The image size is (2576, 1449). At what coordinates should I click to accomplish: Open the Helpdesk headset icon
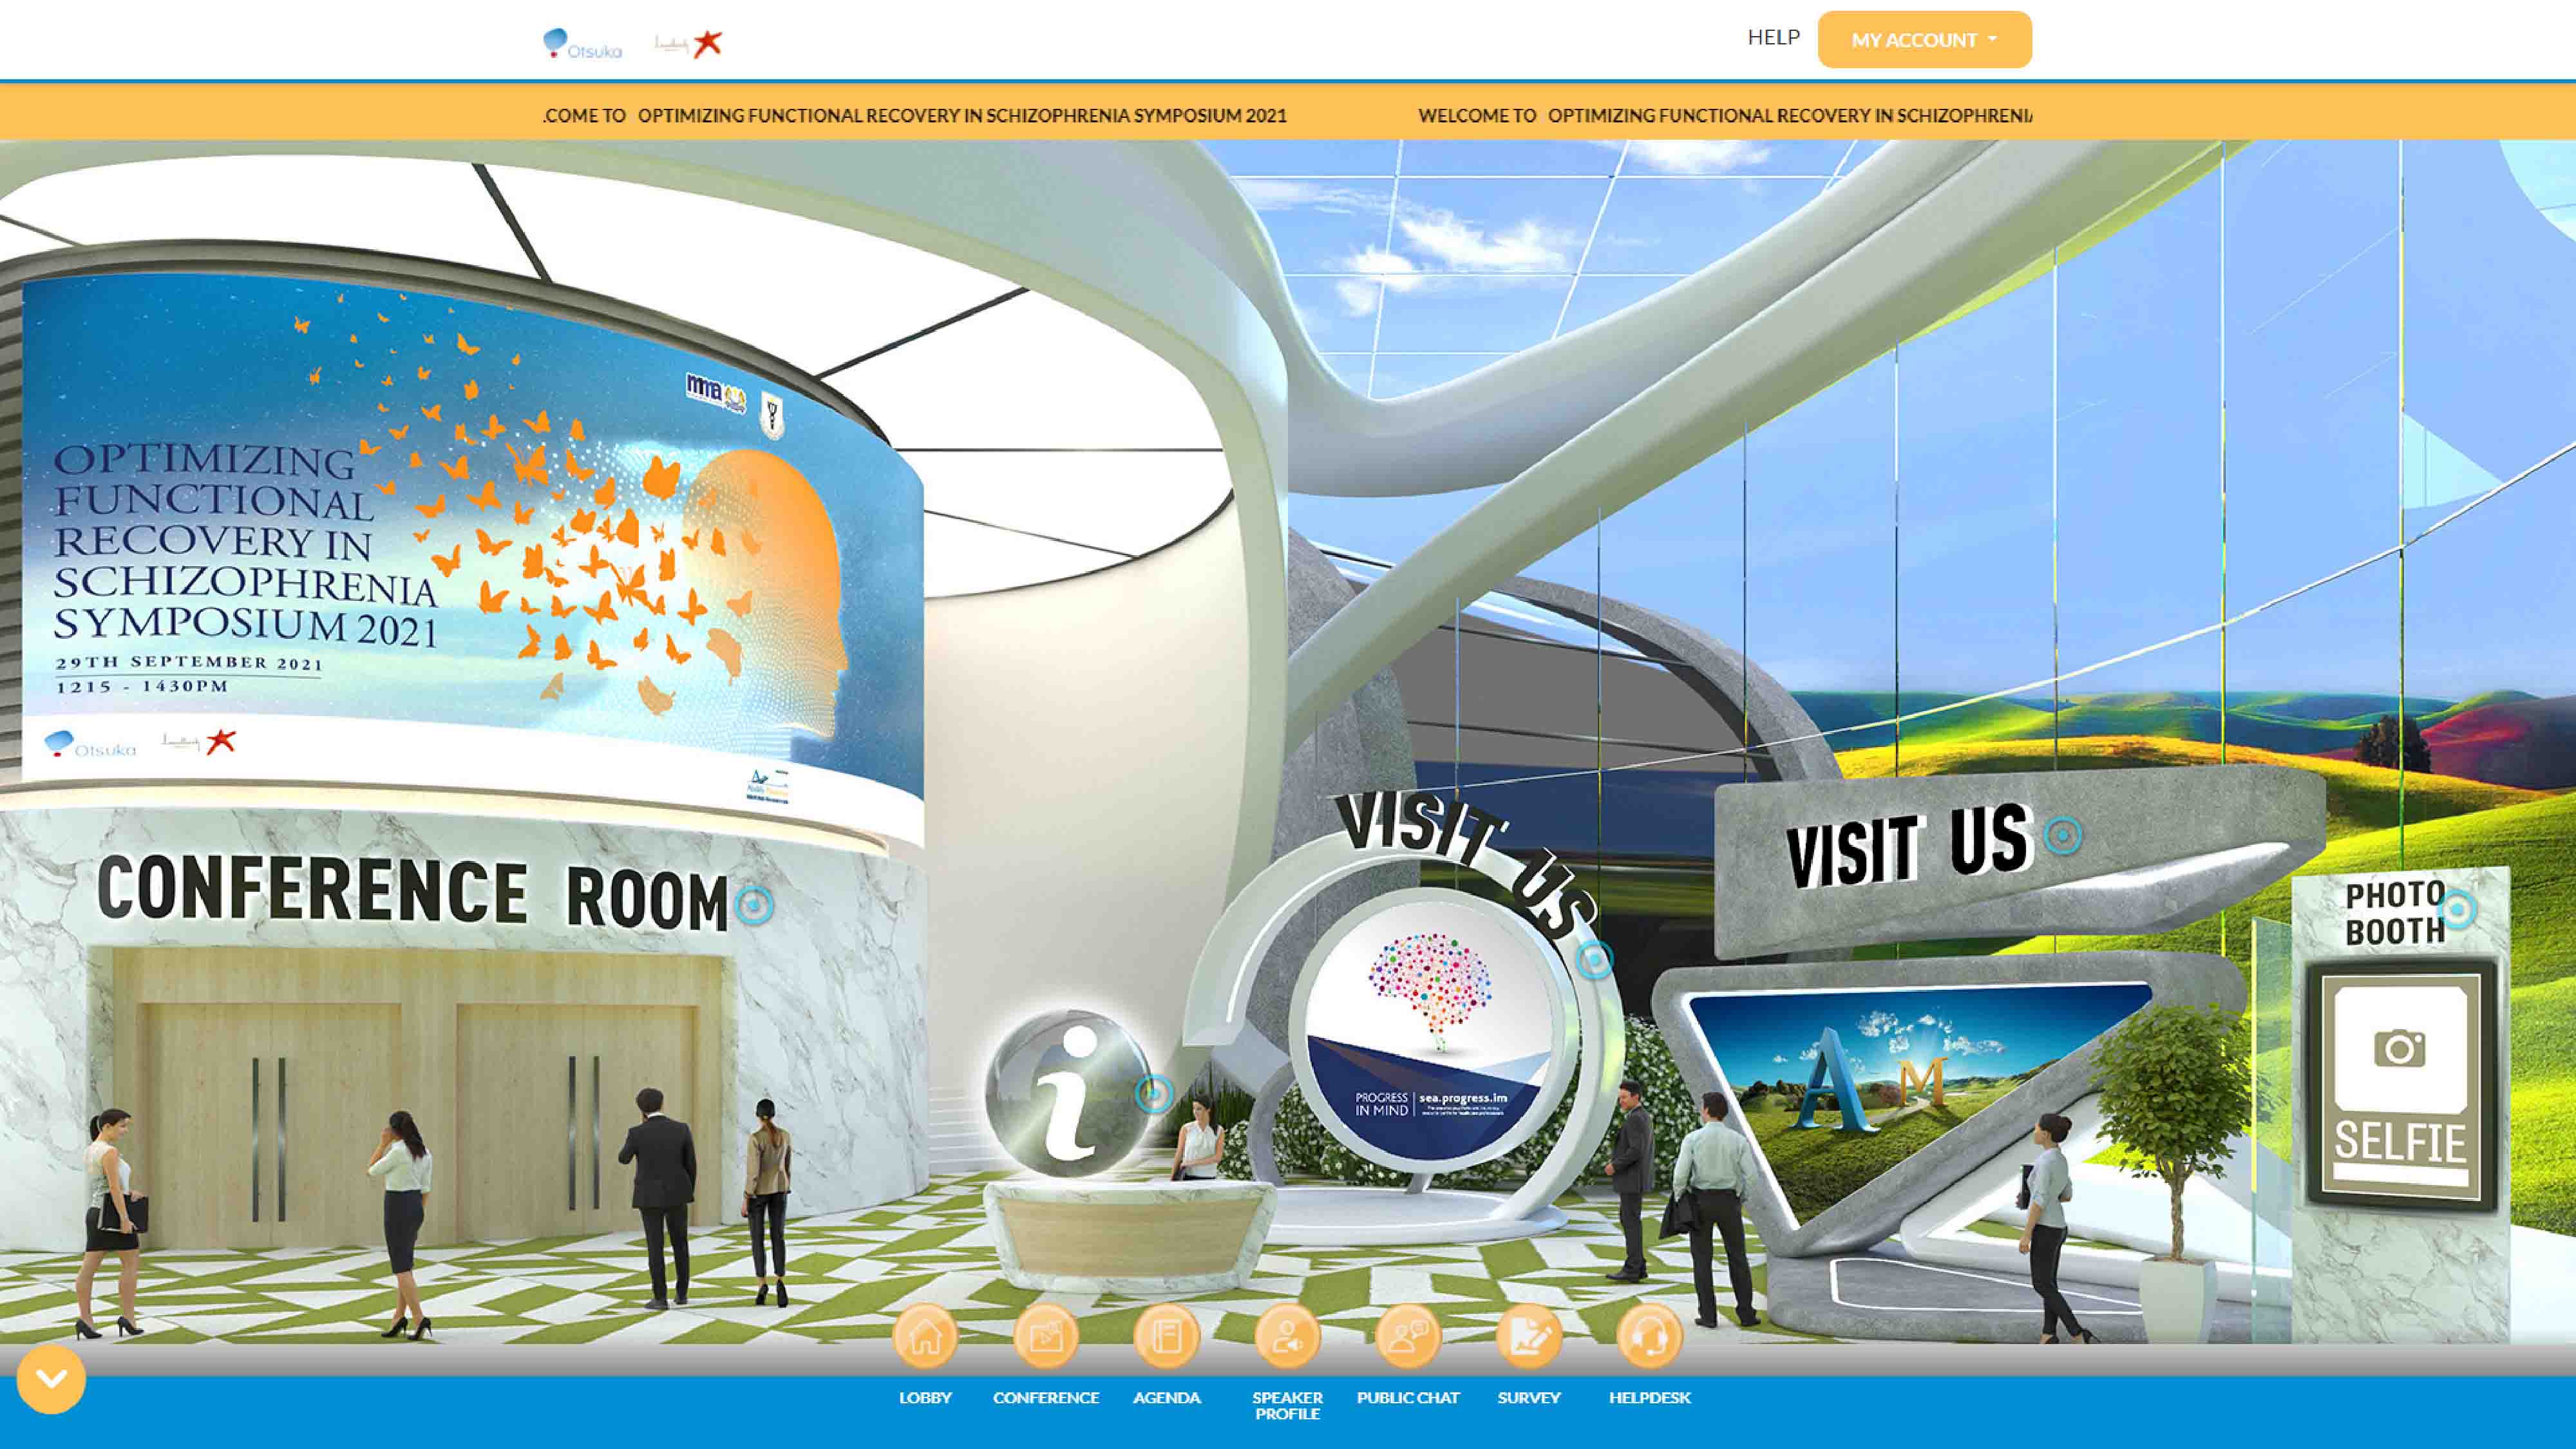[1649, 1336]
